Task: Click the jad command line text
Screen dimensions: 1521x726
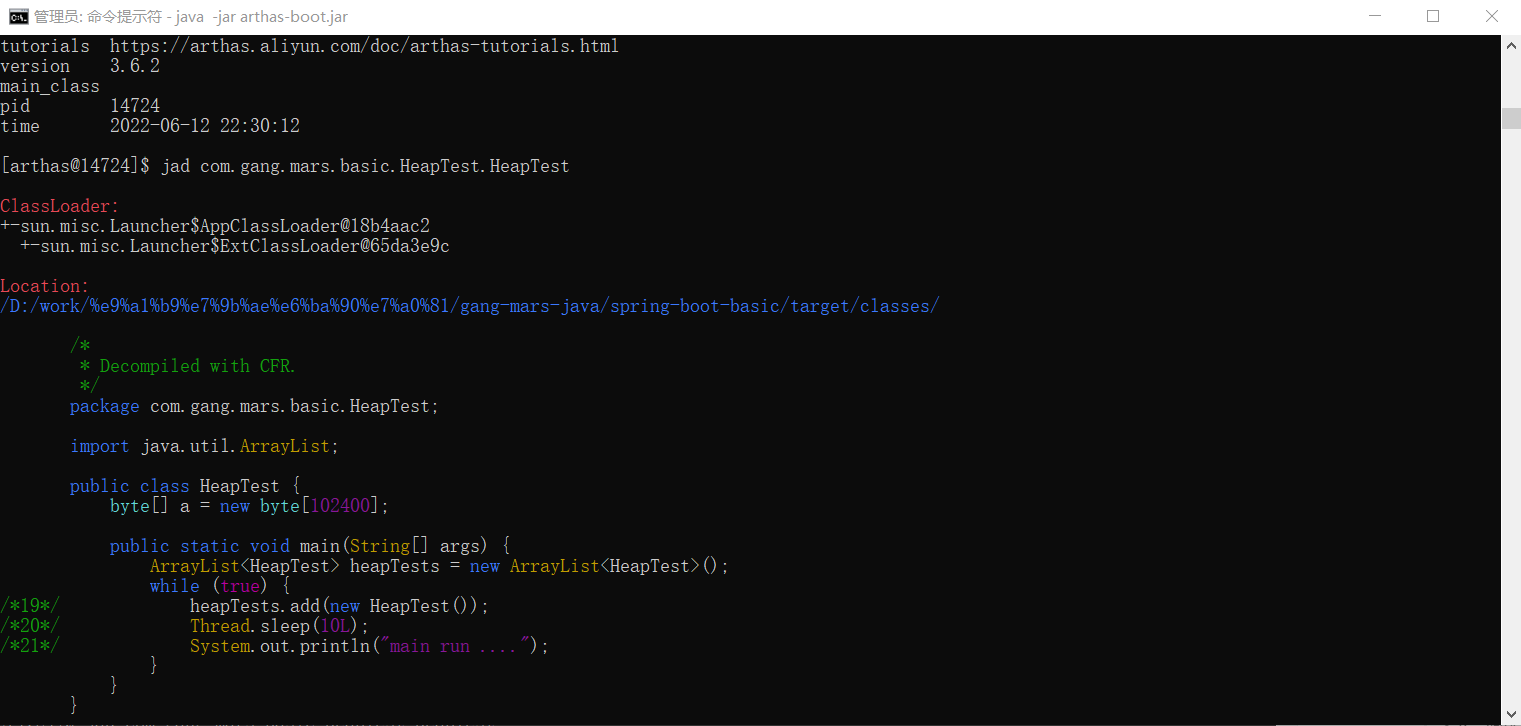Action: point(365,166)
